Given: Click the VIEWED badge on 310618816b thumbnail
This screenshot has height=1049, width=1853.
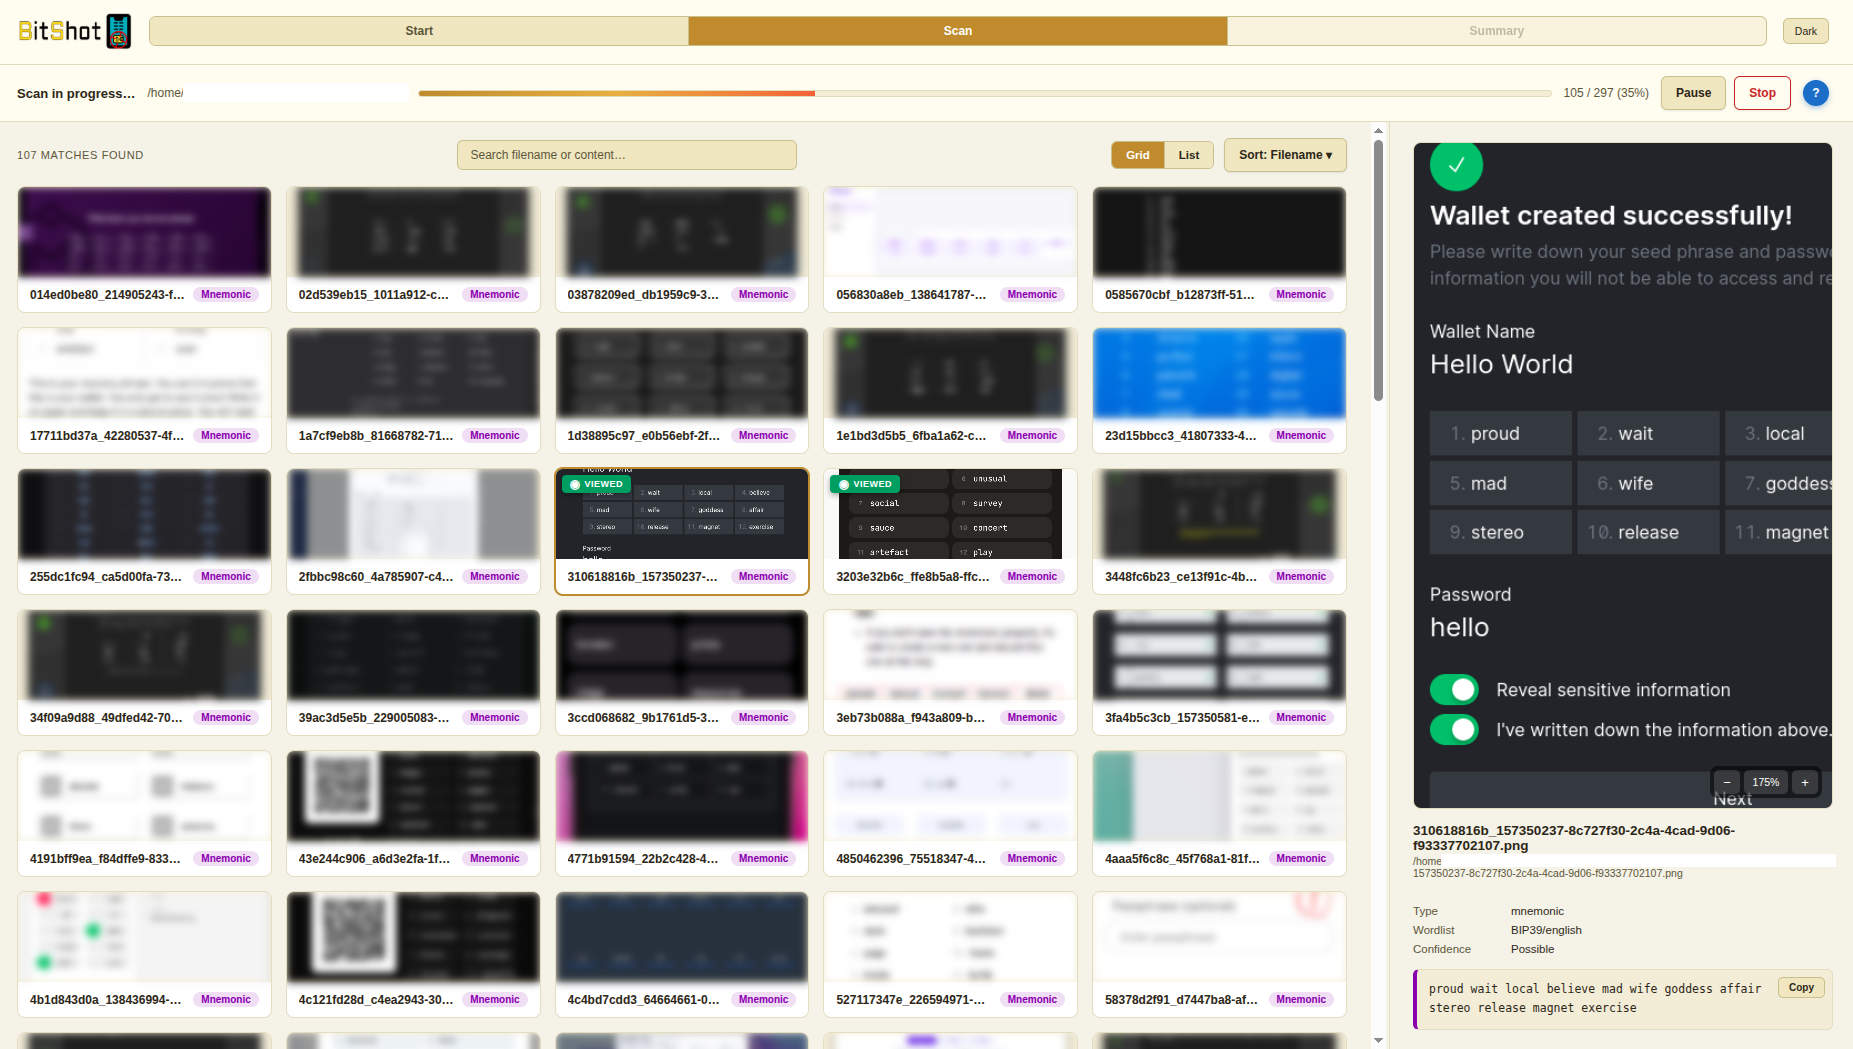Looking at the screenshot, I should pyautogui.click(x=596, y=484).
